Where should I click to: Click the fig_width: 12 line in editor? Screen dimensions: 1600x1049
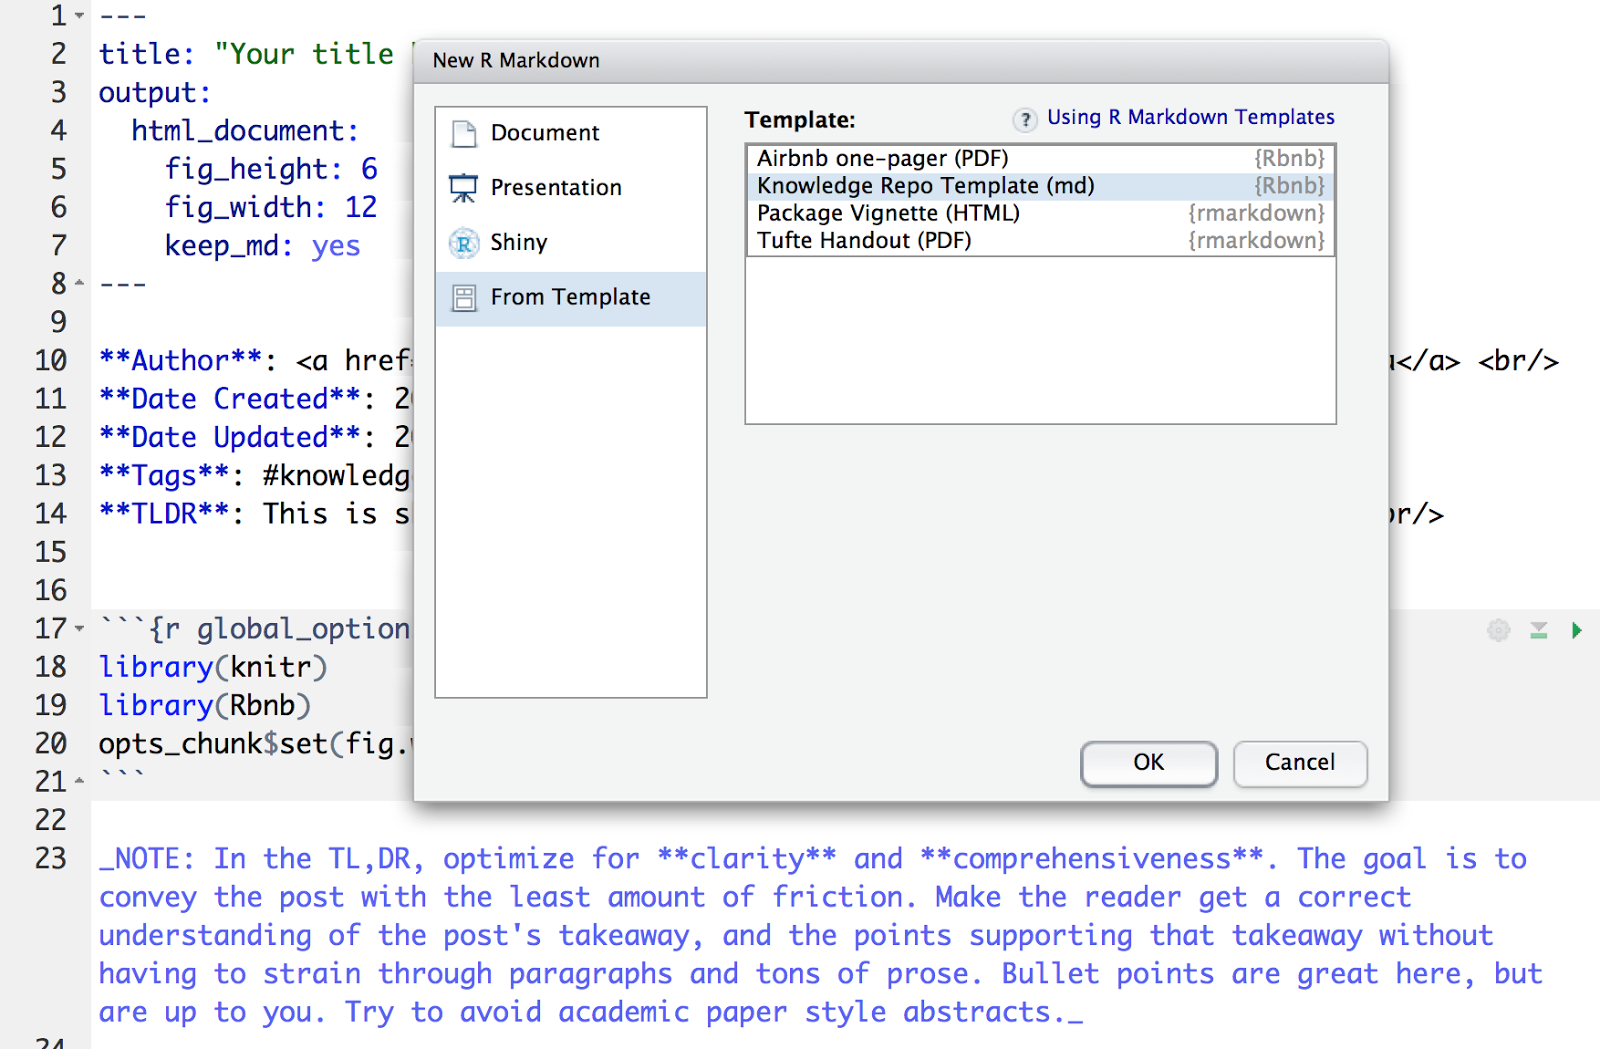[271, 207]
